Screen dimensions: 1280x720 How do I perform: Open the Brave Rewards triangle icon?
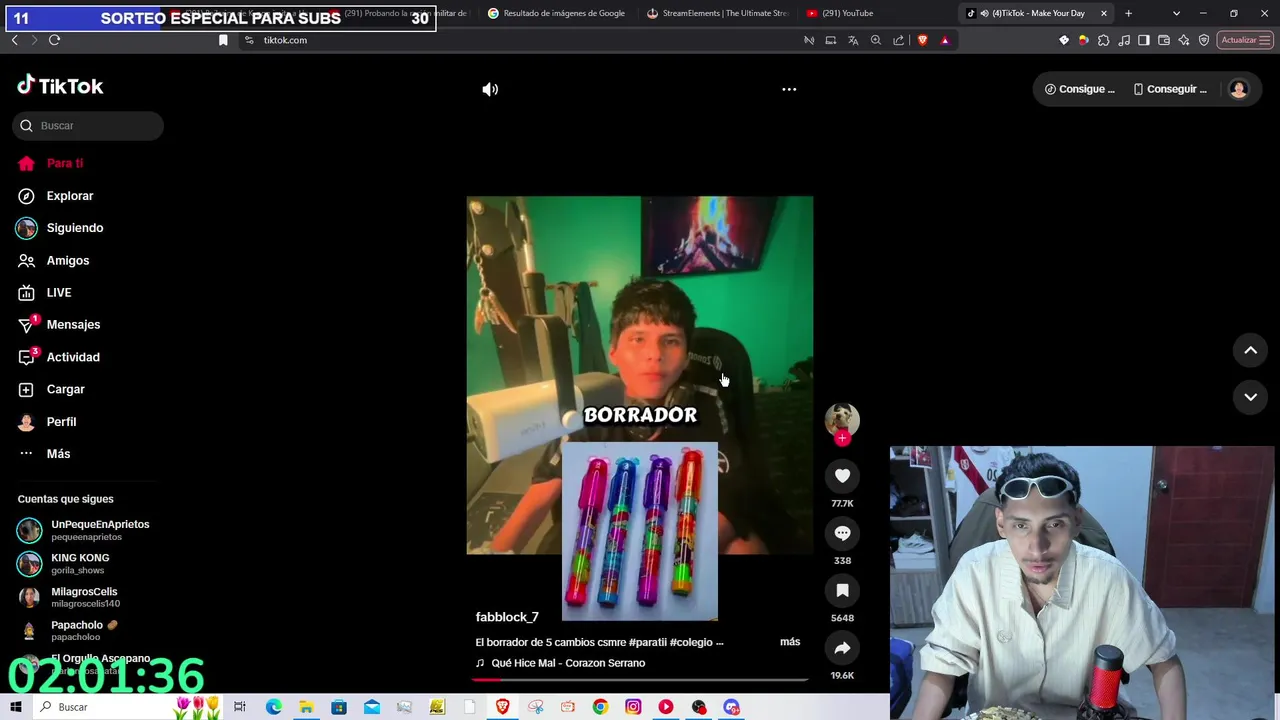[x=945, y=40]
